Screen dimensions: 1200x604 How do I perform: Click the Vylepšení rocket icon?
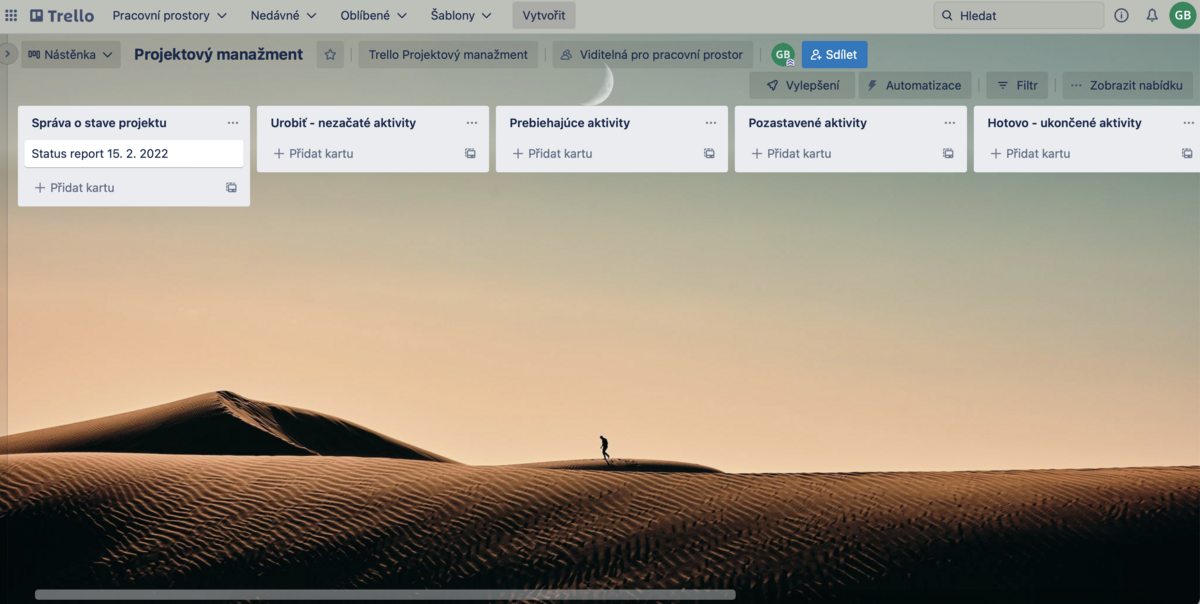770,86
